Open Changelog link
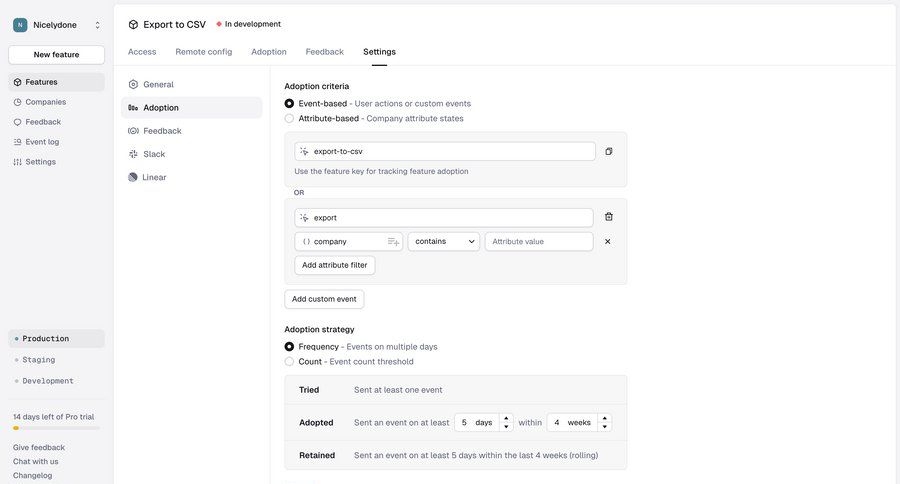The height and width of the screenshot is (484, 900). pos(33,475)
